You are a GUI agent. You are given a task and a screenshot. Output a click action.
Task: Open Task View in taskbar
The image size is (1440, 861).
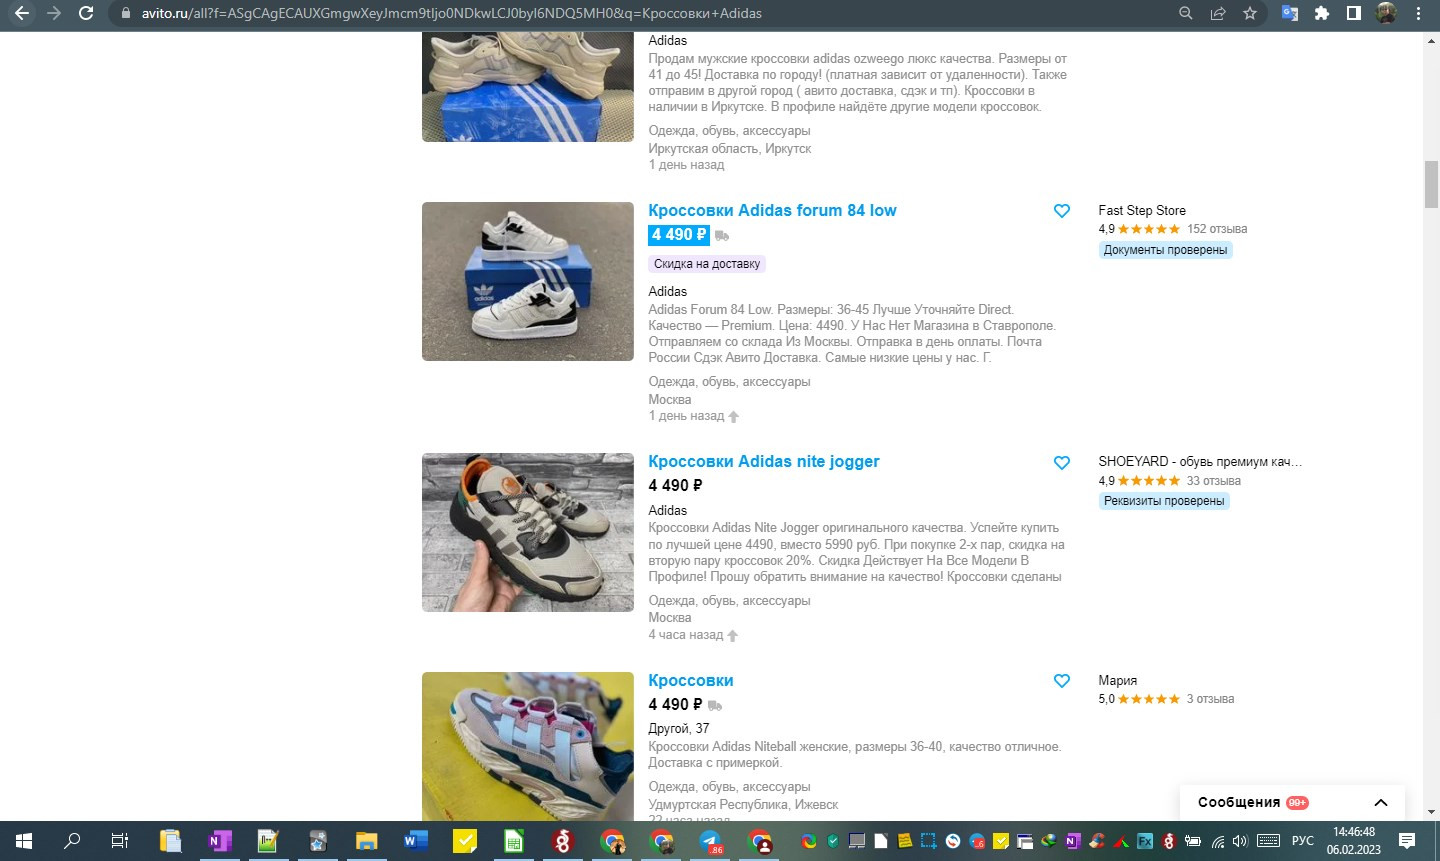click(x=120, y=841)
